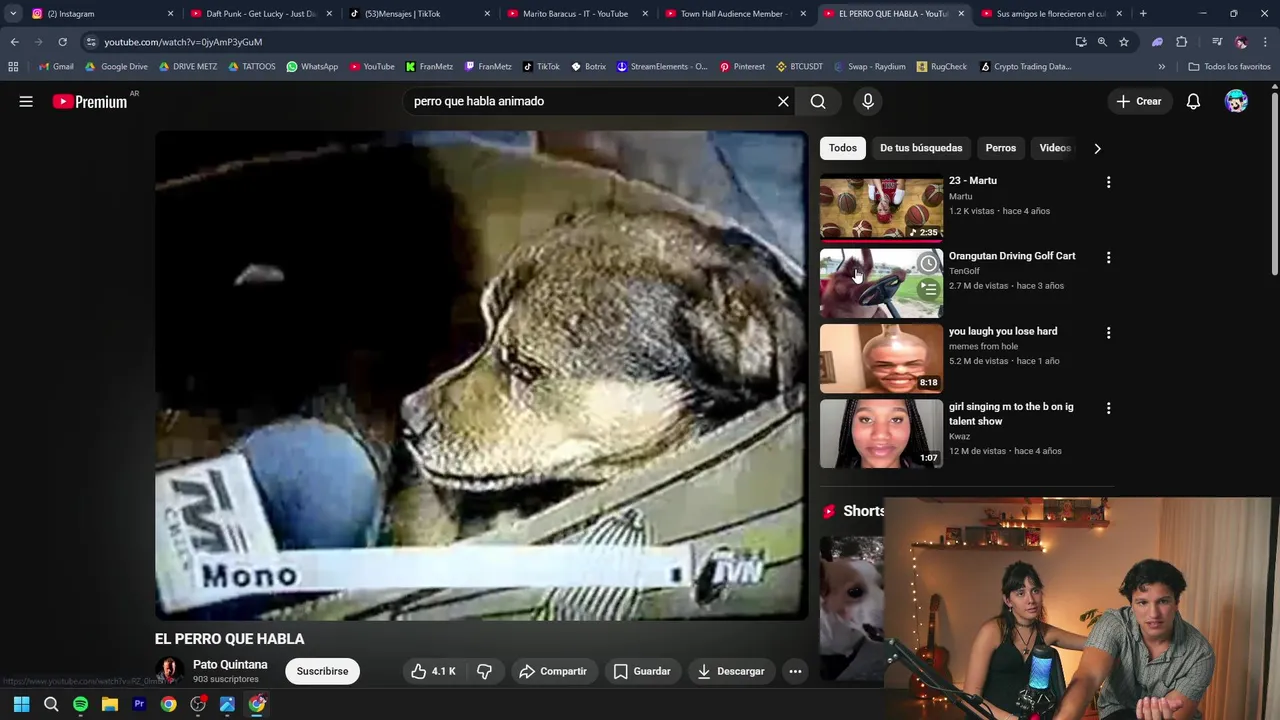Switch to the Instagram tab
Viewport: 1280px width, 720px height.
[x=102, y=14]
